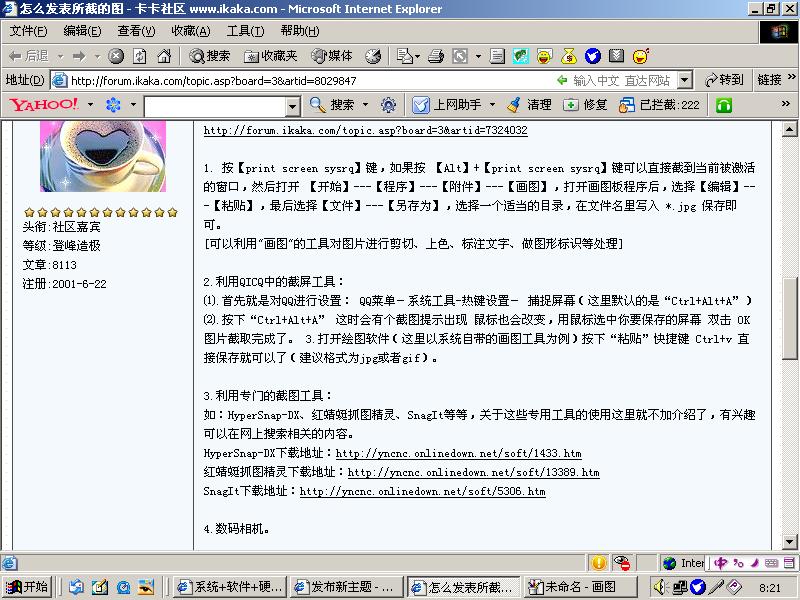Click the blocked popup icon in status bar
Viewport: 800px width, 600px height.
[x=622, y=563]
